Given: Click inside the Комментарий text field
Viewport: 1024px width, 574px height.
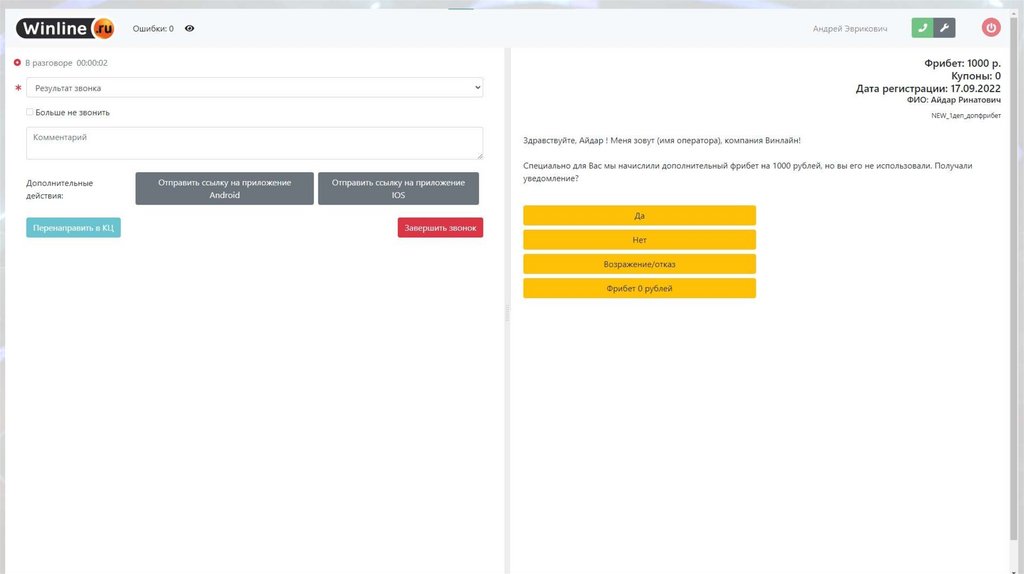Looking at the screenshot, I should pyautogui.click(x=254, y=143).
